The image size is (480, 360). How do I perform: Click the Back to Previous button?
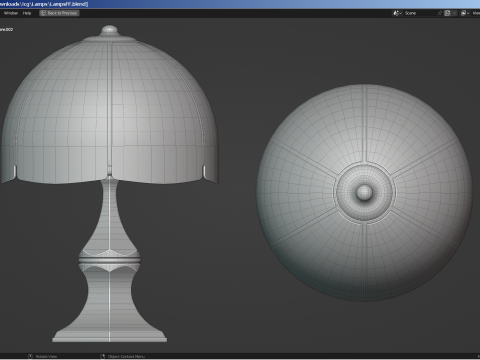[x=59, y=13]
